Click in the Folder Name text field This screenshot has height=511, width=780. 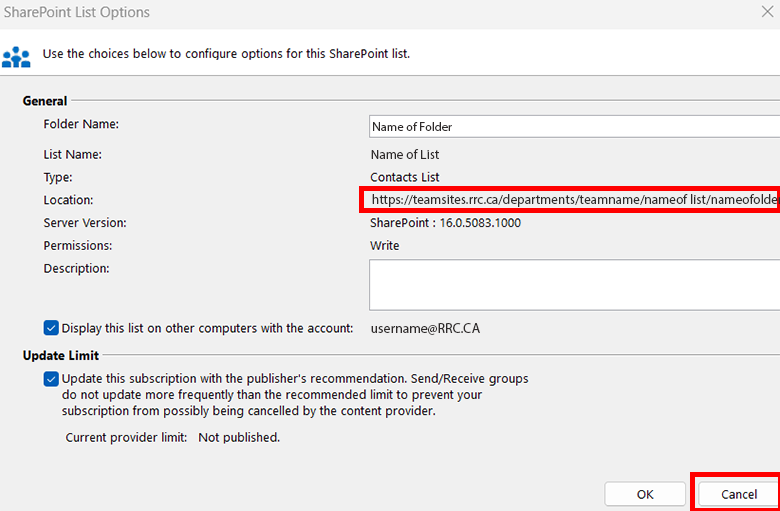click(573, 127)
